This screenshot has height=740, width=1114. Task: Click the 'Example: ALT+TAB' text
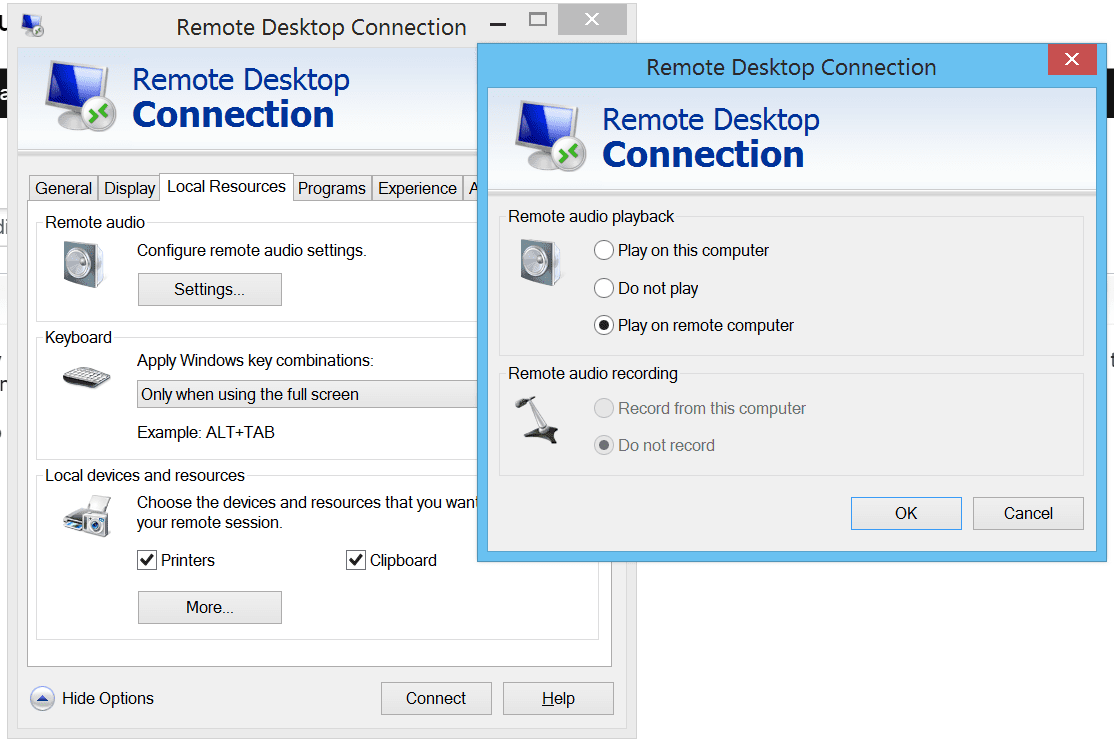(206, 432)
